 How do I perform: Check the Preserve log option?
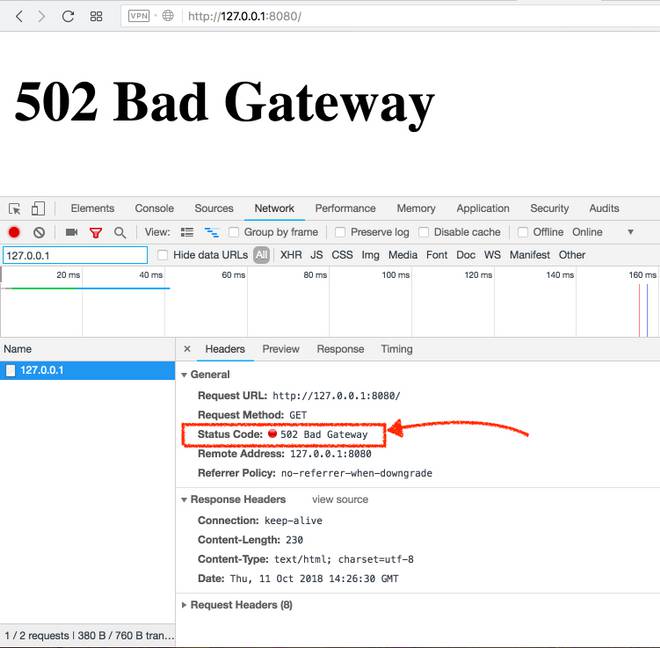pyautogui.click(x=340, y=232)
